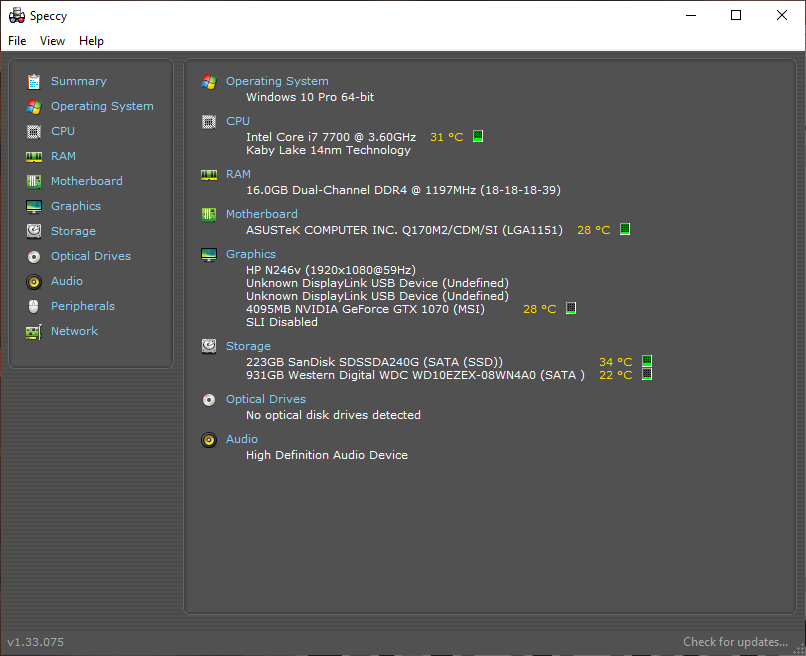Screen dimensions: 806x656
Task: Click the Windows flag icon beside Operating System heading
Action: [209, 81]
